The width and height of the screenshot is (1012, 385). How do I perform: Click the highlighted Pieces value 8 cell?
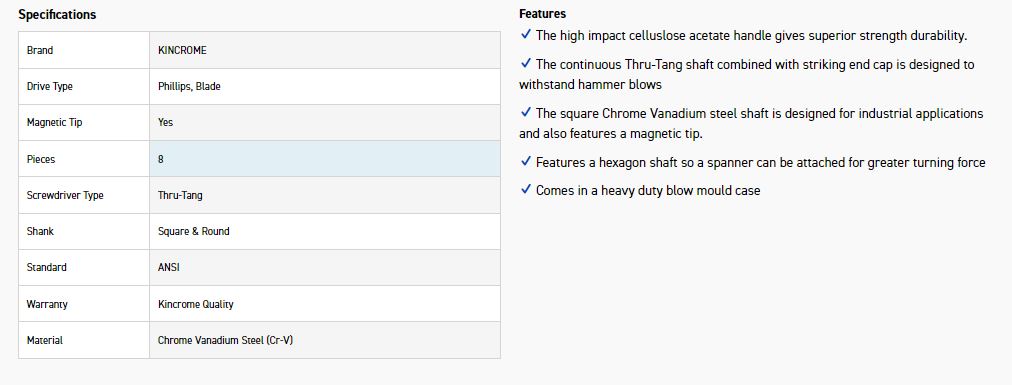click(325, 159)
